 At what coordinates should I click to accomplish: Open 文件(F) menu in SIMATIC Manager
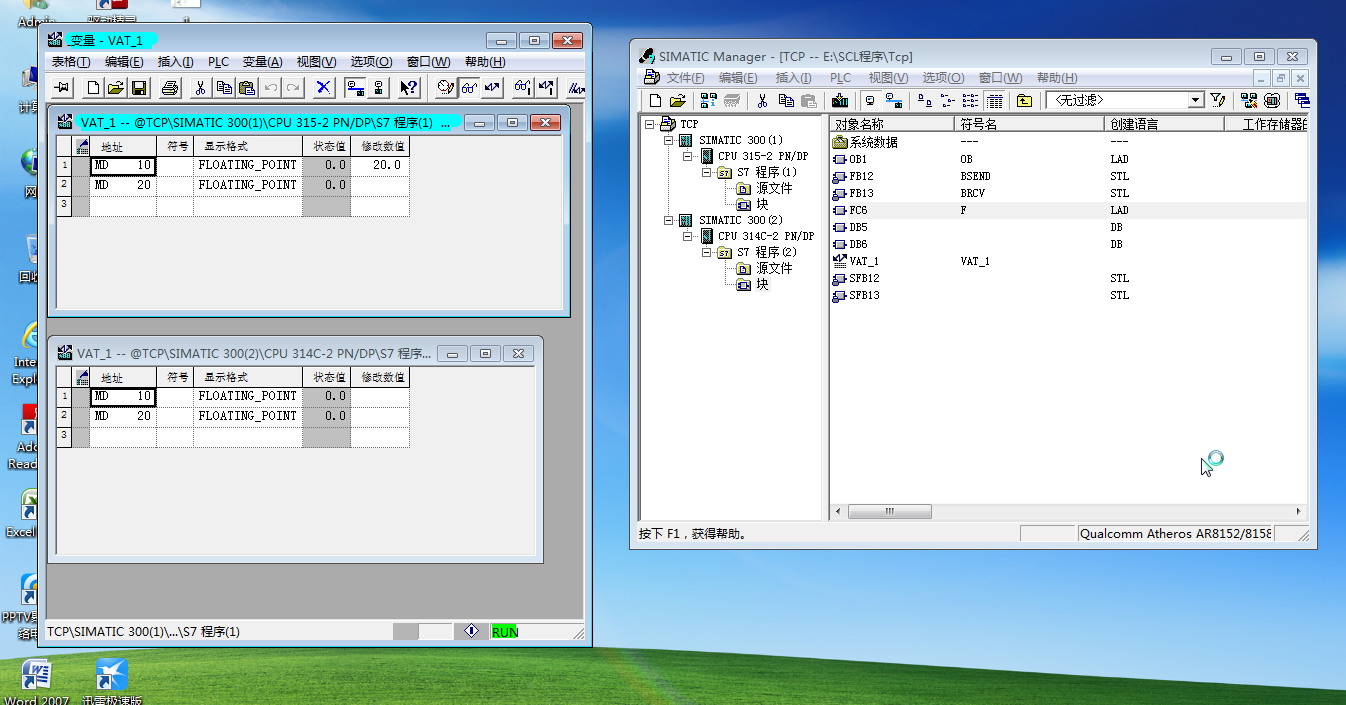coord(686,78)
